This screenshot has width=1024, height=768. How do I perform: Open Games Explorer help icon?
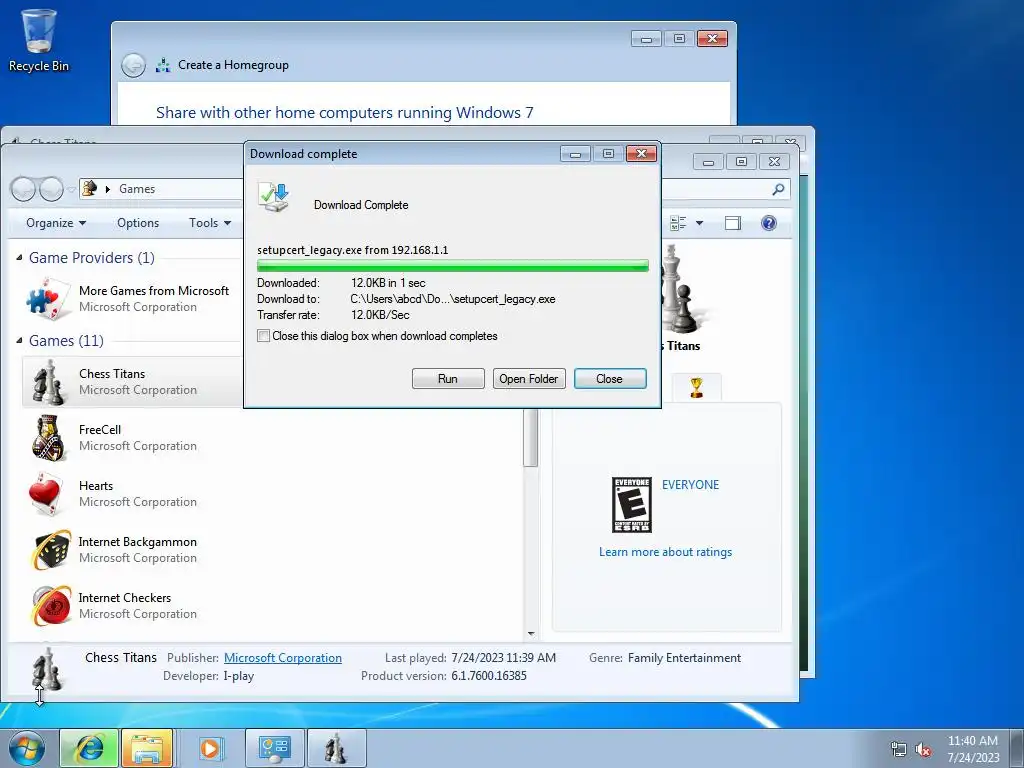769,223
